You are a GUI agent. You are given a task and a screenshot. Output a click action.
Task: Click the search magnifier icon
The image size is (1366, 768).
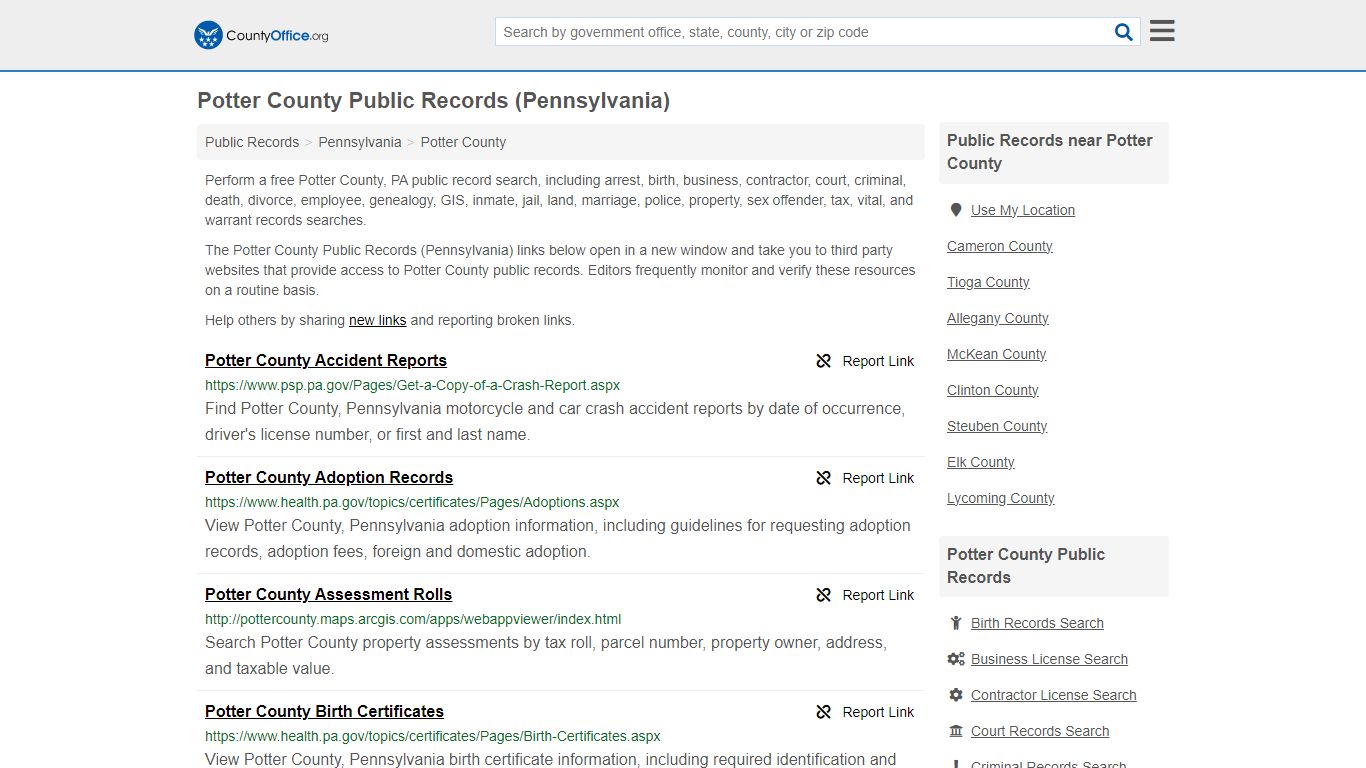click(x=1124, y=32)
